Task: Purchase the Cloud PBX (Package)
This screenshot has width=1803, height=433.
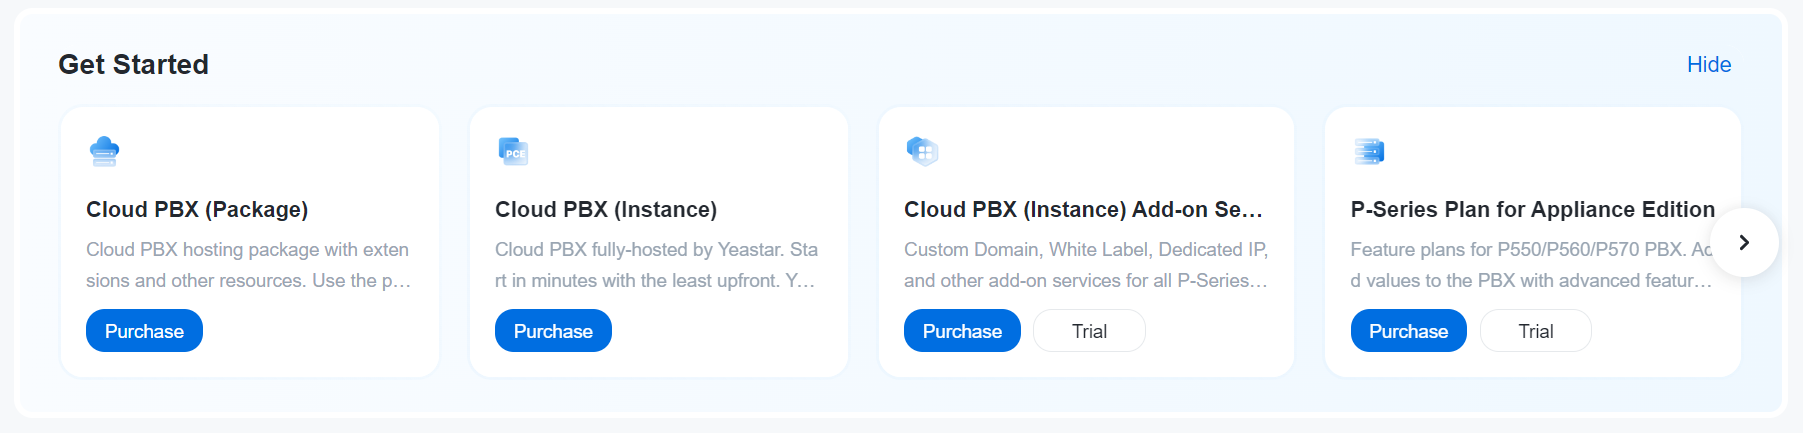Action: tap(144, 331)
